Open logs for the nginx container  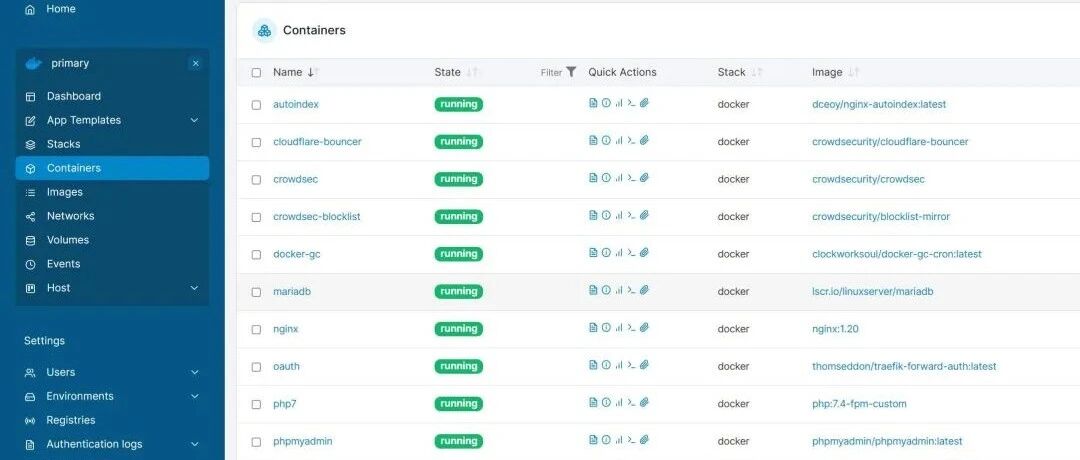tap(593, 327)
